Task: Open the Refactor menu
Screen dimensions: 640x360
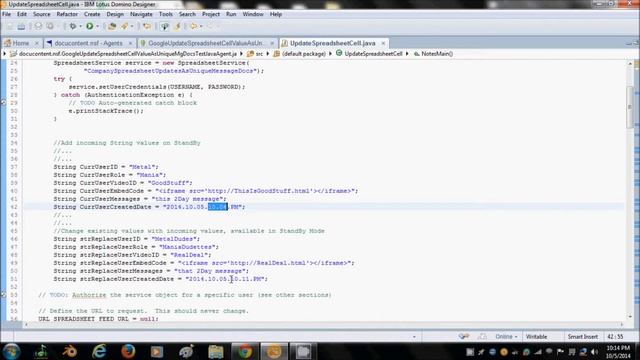Action: pos(67,14)
